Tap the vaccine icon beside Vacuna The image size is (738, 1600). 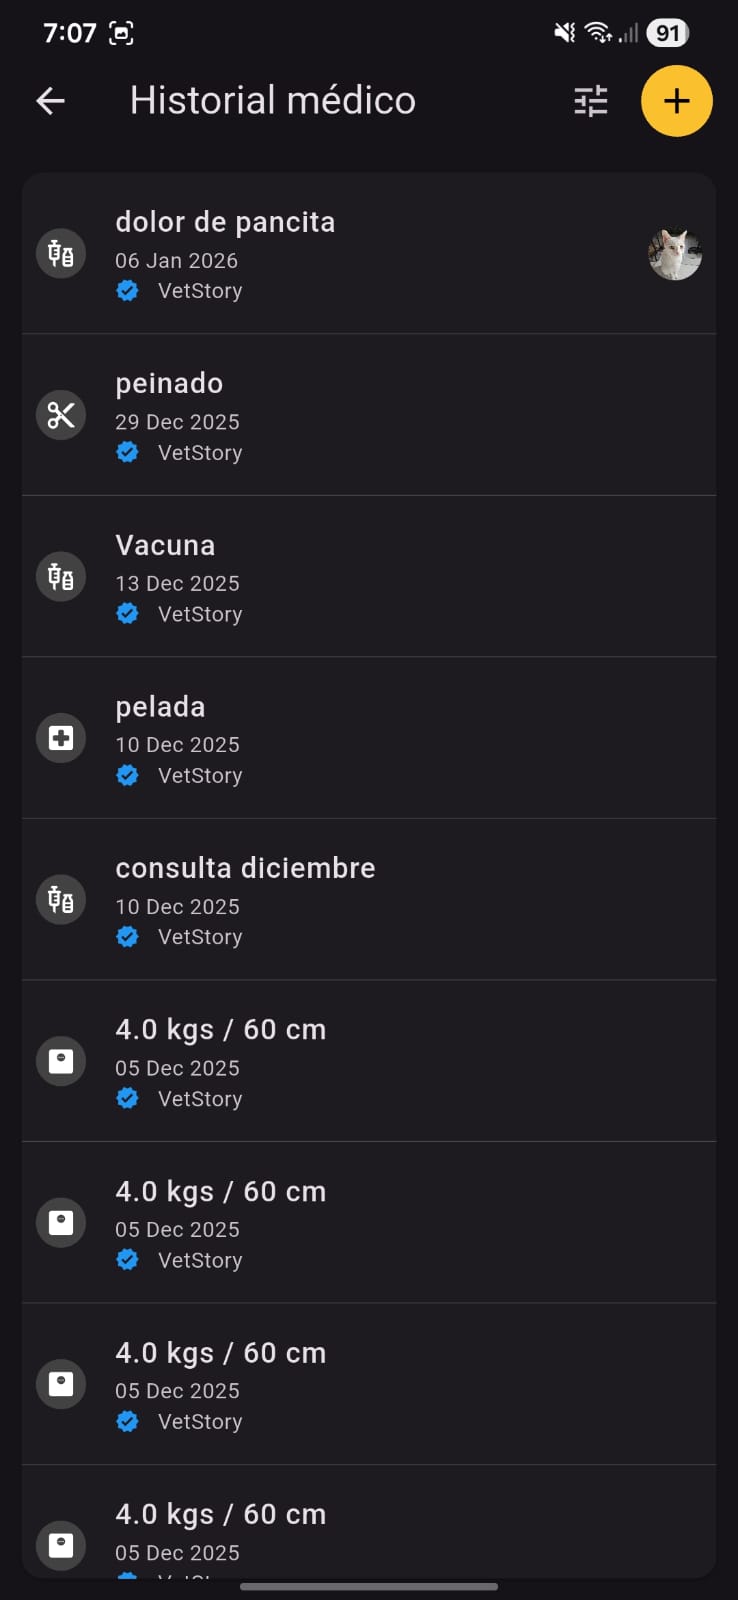tap(61, 577)
